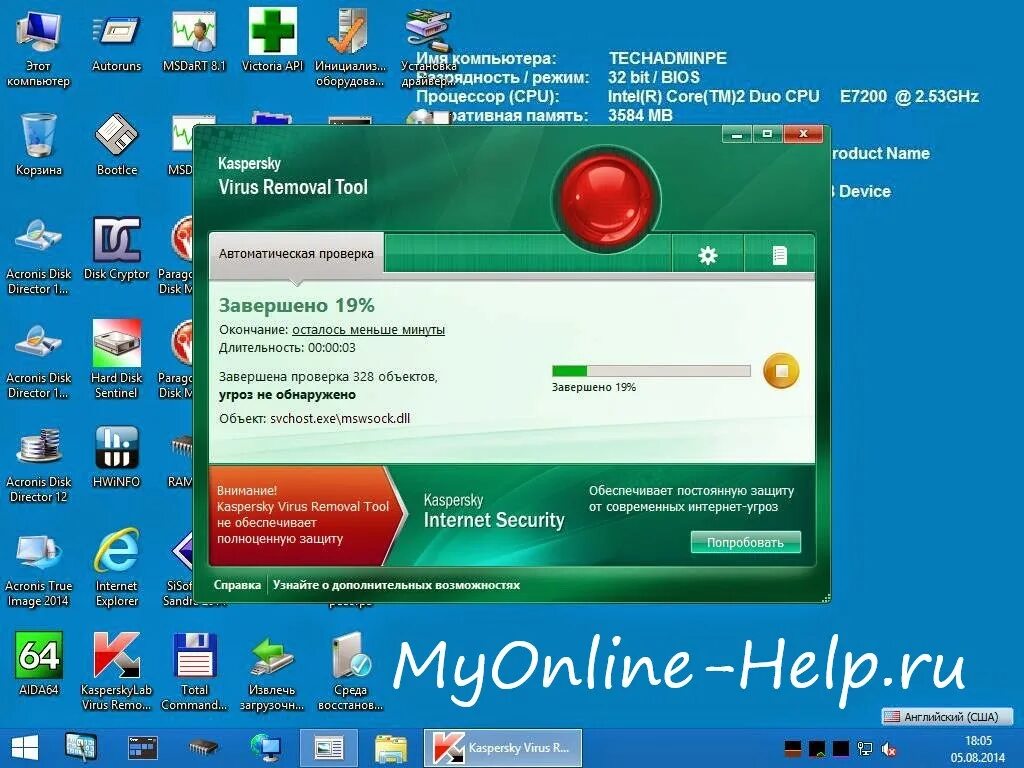Launch the HWiNFO desktop icon

116,457
